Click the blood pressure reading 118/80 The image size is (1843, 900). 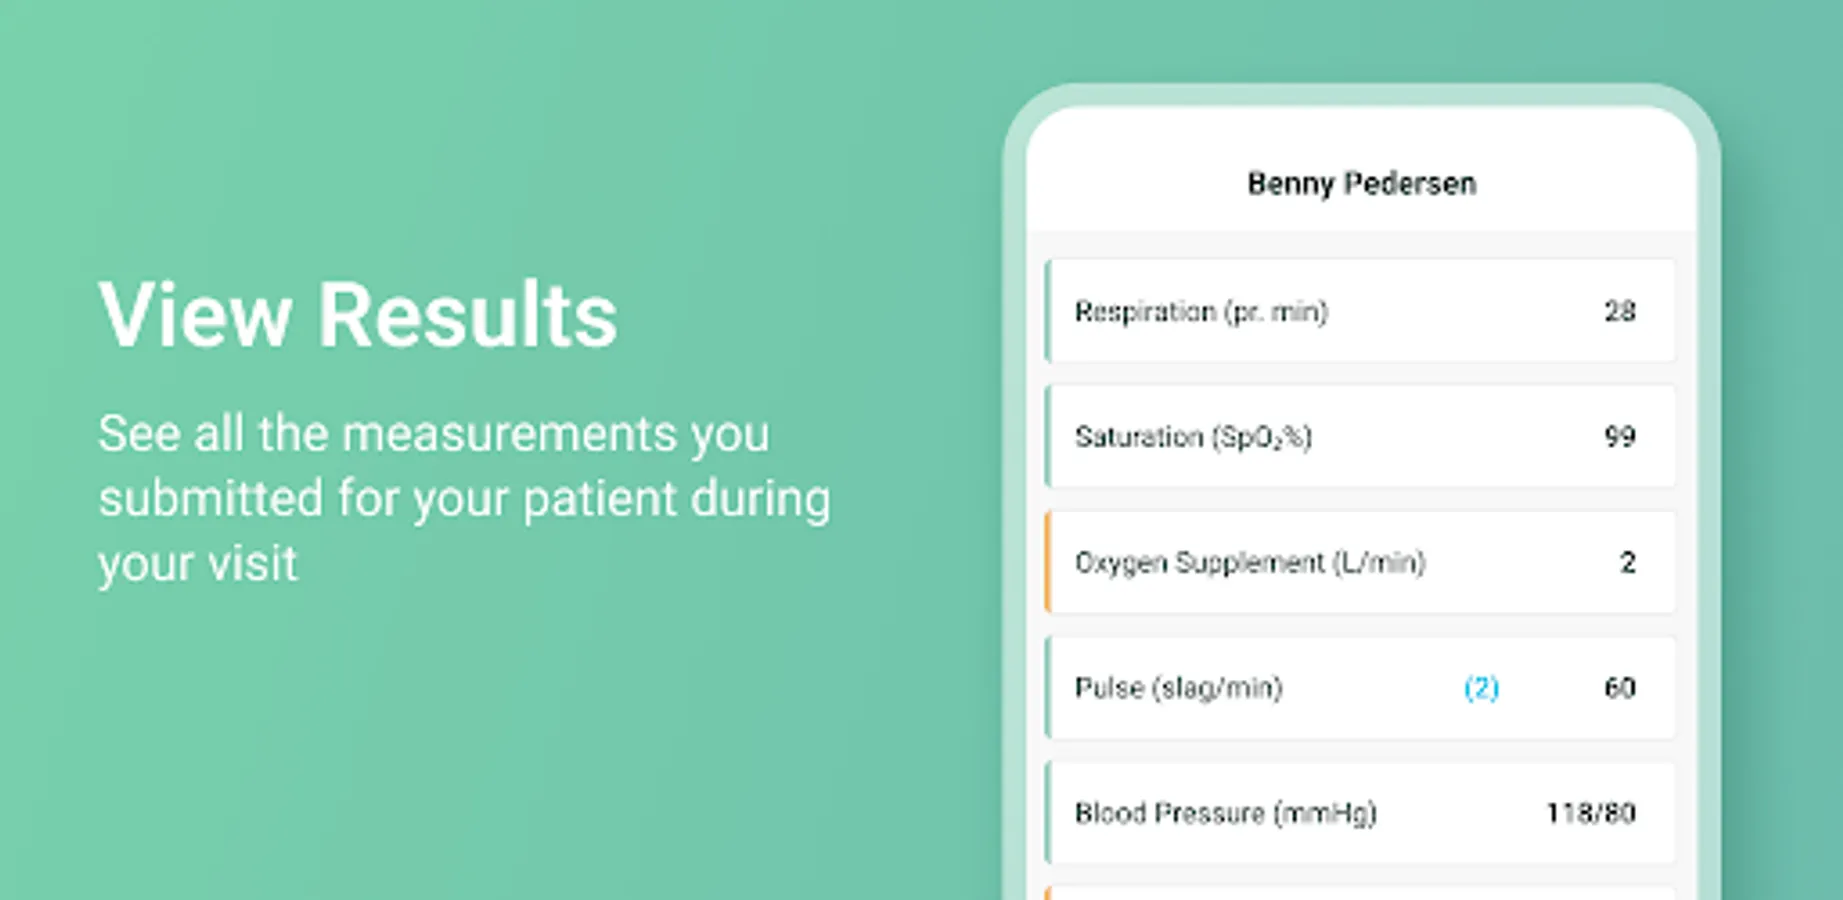click(x=1590, y=813)
